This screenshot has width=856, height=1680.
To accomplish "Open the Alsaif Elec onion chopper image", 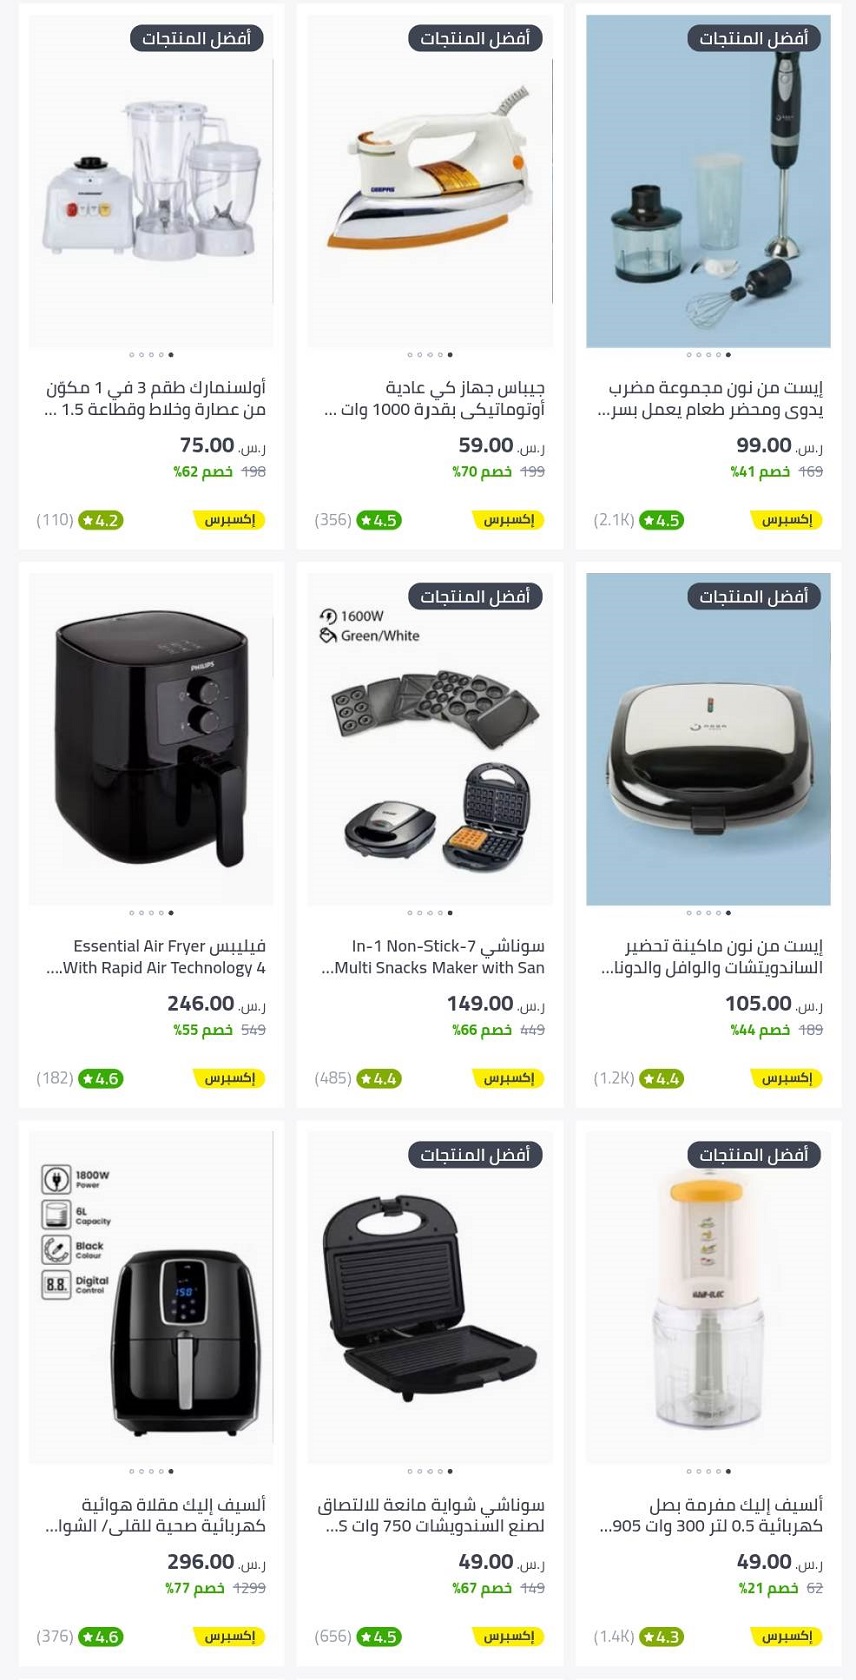I will [x=708, y=1298].
